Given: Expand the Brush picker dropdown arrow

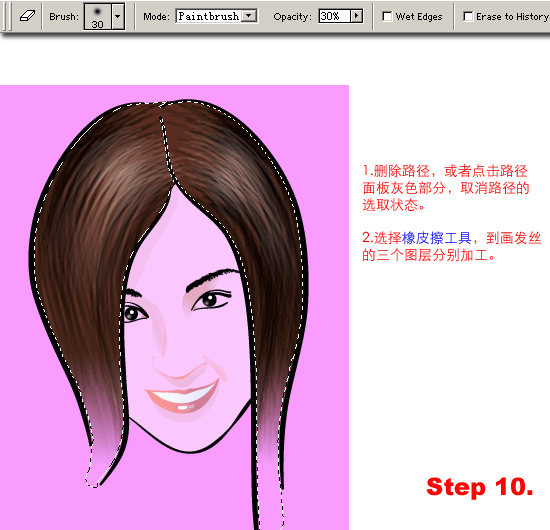Looking at the screenshot, I should (118, 16).
